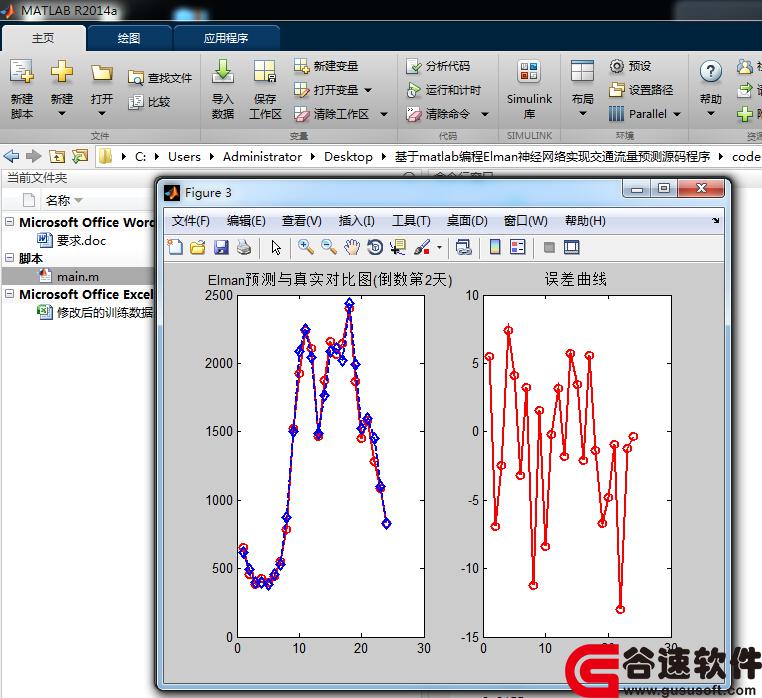Click the Layout (布局) icon

(582, 71)
